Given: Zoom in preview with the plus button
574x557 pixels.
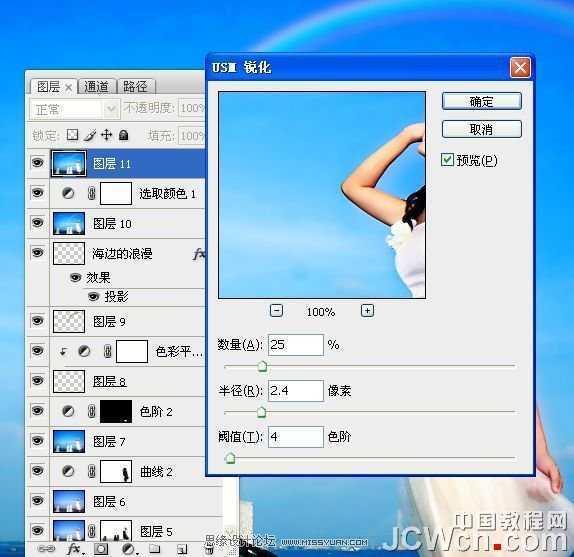Looking at the screenshot, I should pos(367,311).
